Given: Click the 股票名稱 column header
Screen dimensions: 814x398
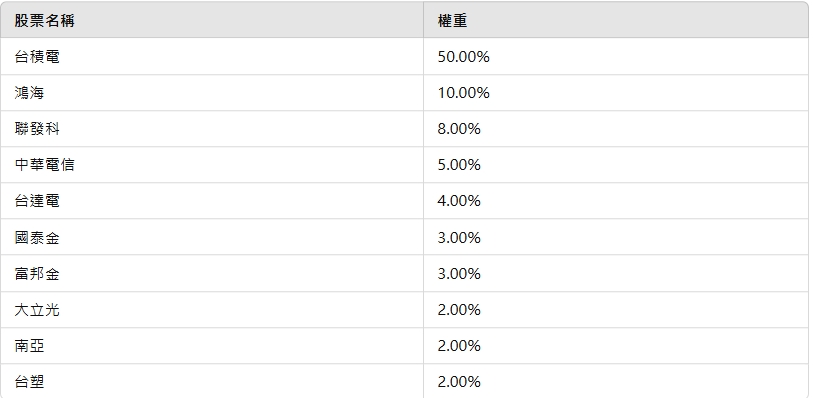Looking at the screenshot, I should point(44,21).
